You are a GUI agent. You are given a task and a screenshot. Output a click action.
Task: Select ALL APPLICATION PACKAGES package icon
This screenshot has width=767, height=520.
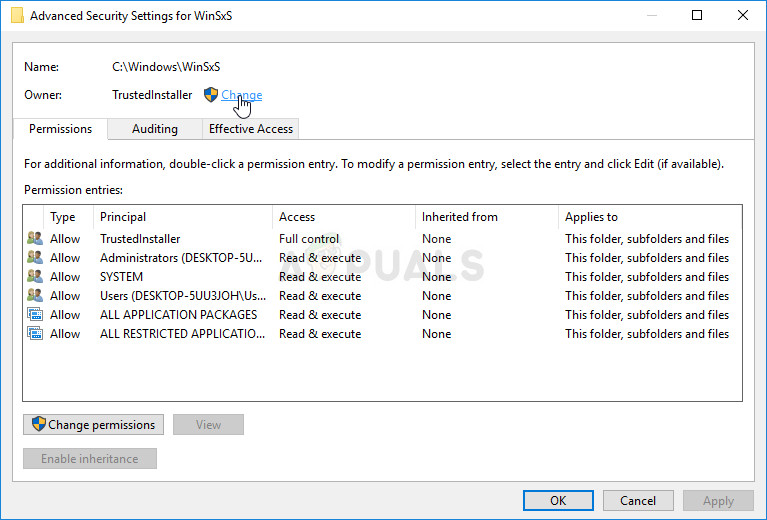click(35, 315)
